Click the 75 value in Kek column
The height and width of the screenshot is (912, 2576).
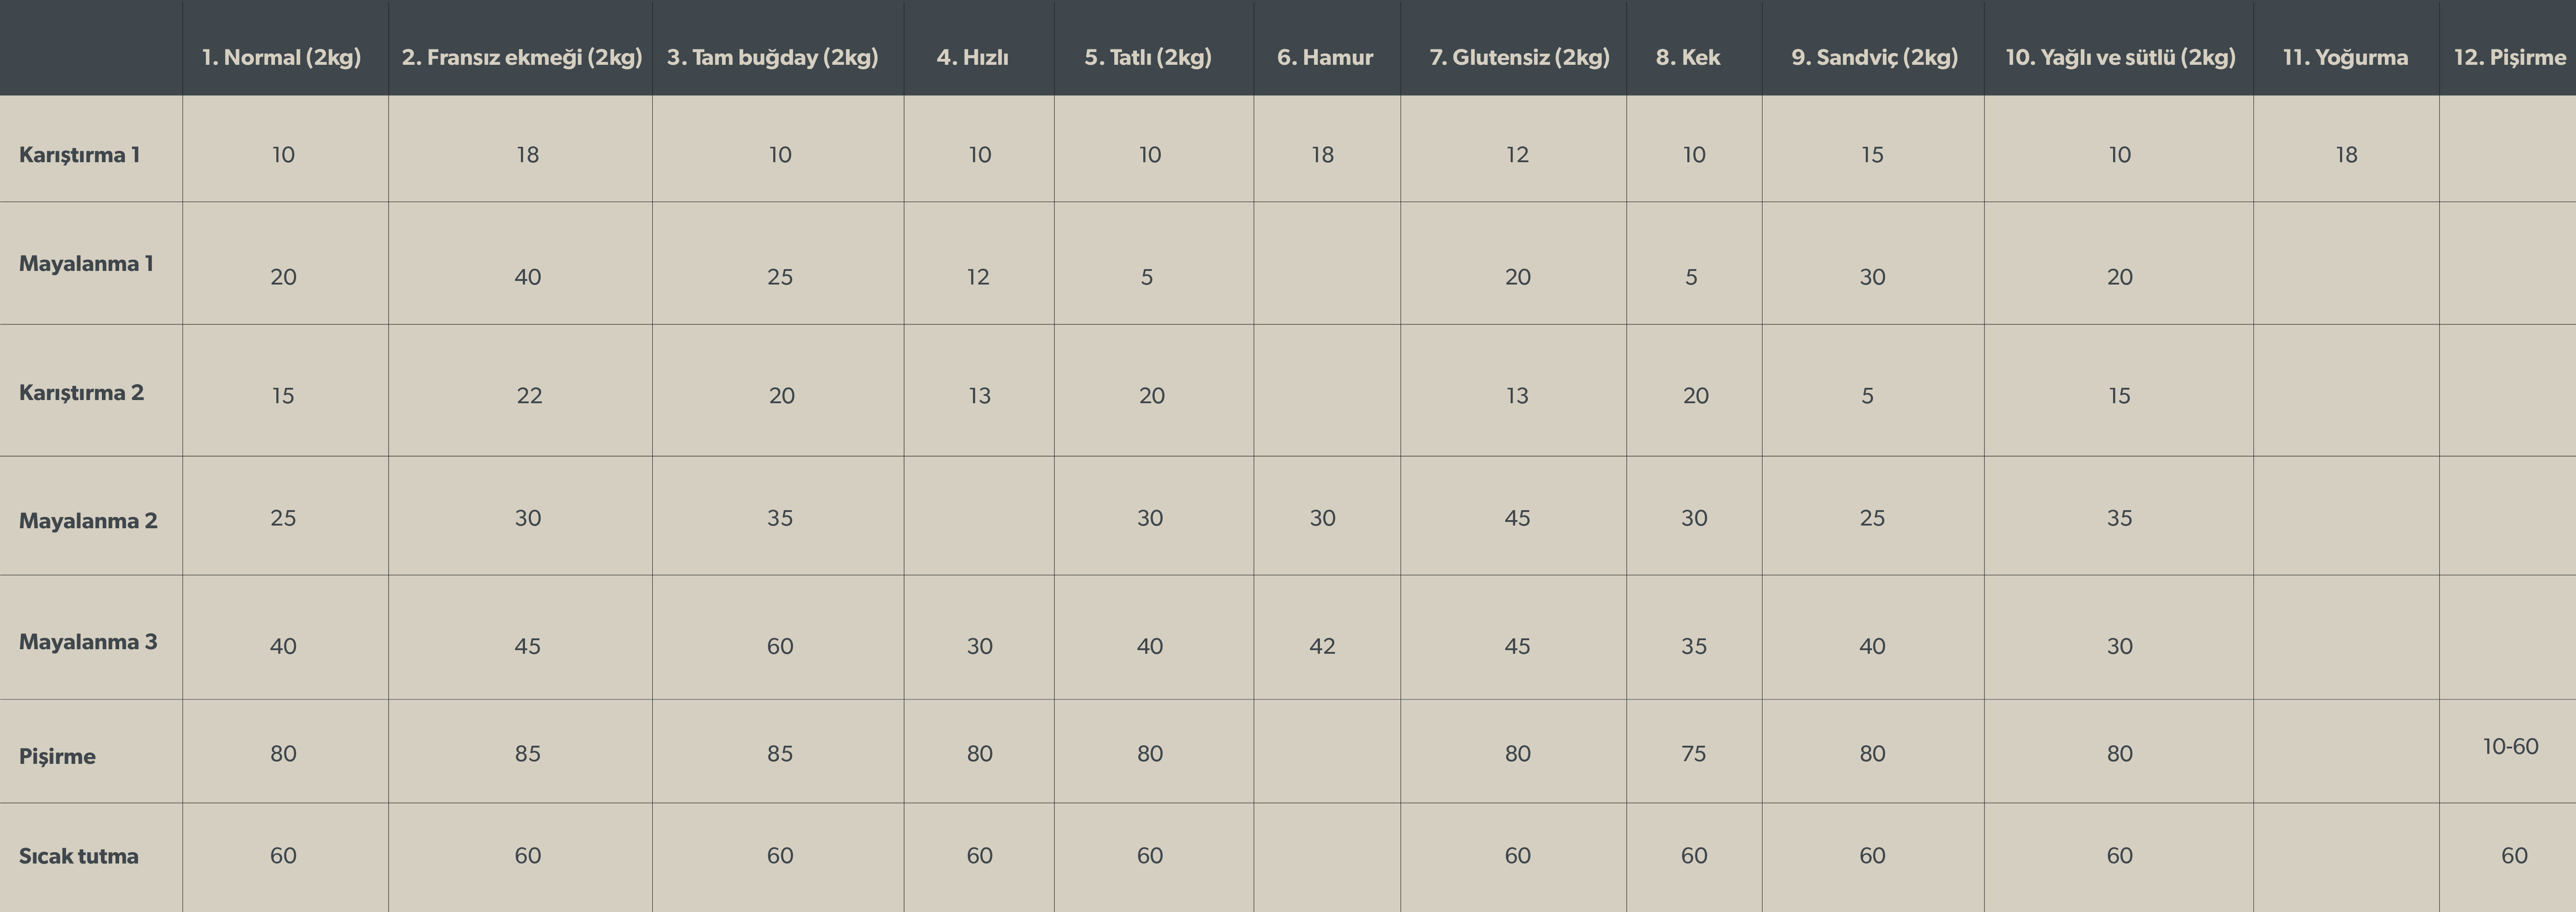(x=1693, y=753)
